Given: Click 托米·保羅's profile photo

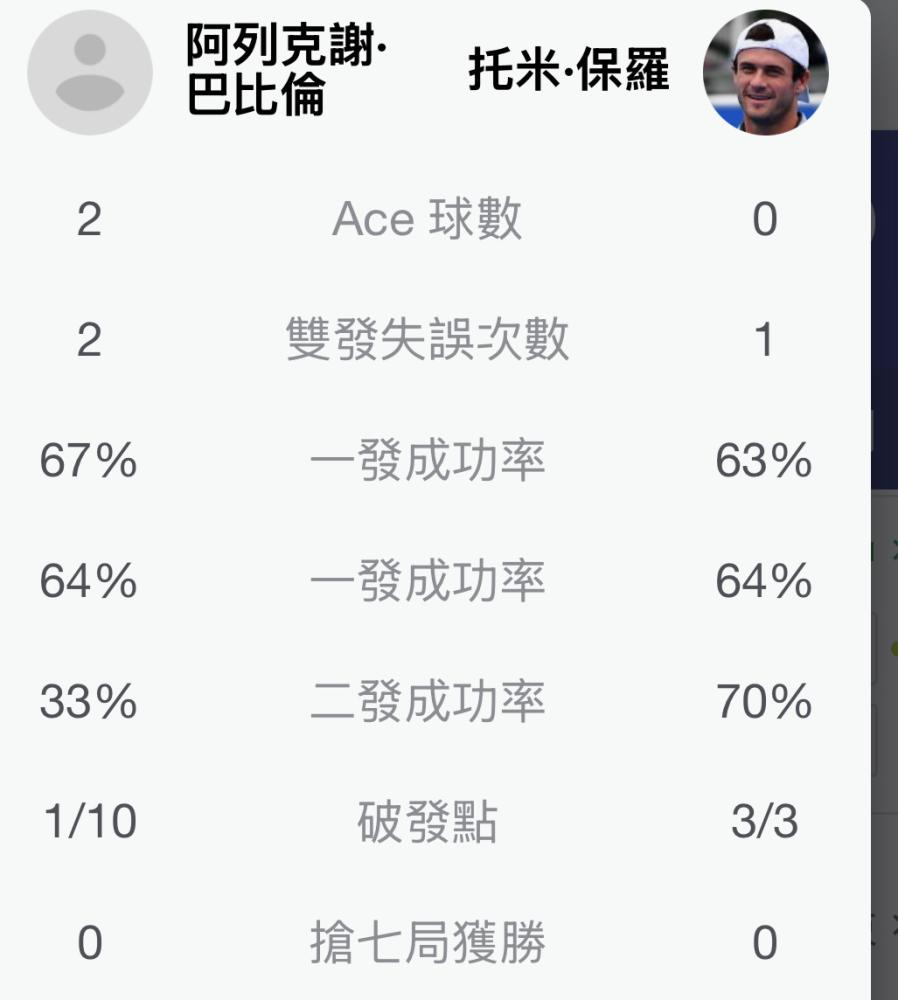Looking at the screenshot, I should (765, 72).
